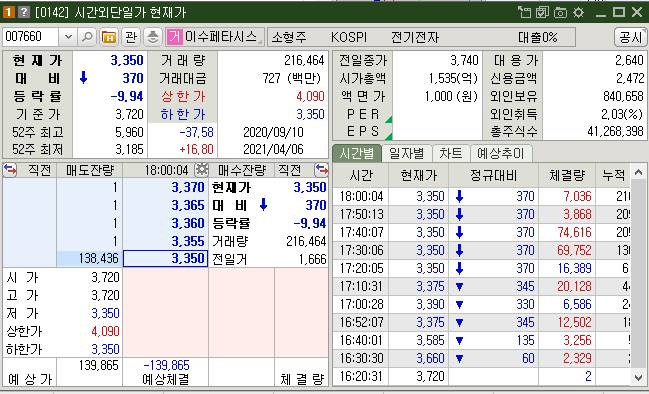Click 시가총액 value 1,535(억)
The height and width of the screenshot is (394, 649).
[453, 78]
